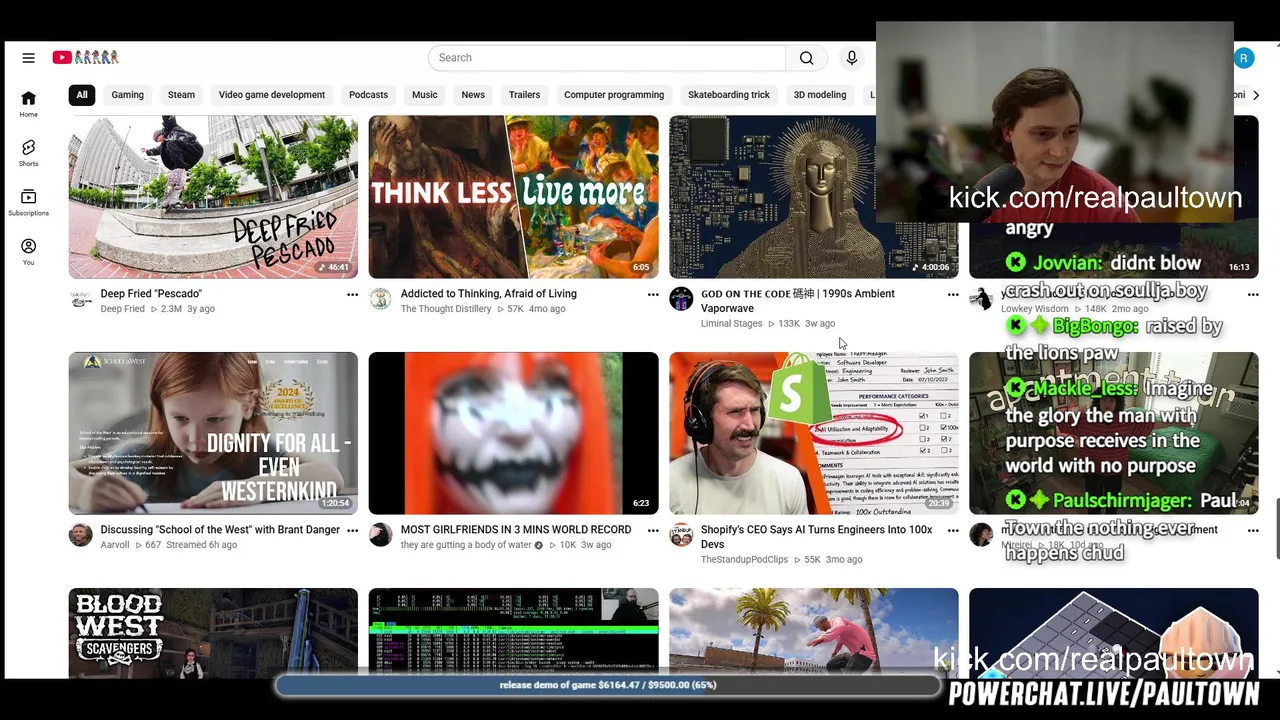
Task: Select the Music filter chip
Action: (425, 95)
